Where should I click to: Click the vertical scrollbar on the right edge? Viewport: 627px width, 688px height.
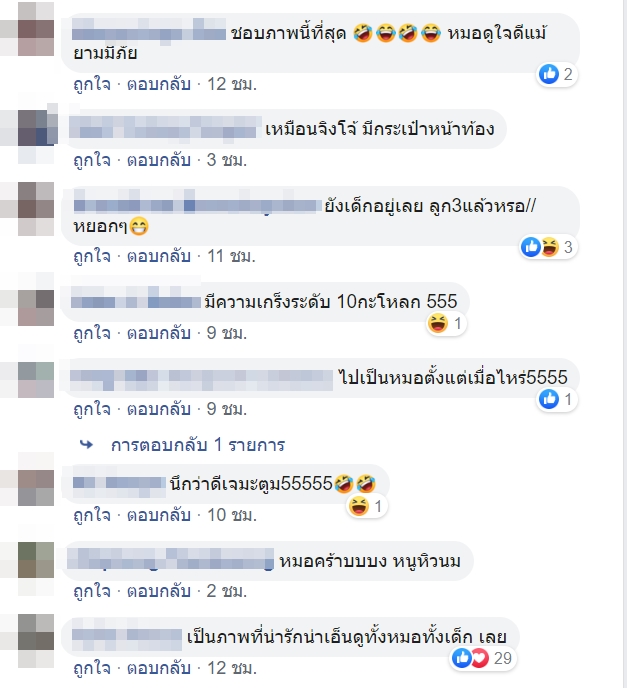pos(625,344)
